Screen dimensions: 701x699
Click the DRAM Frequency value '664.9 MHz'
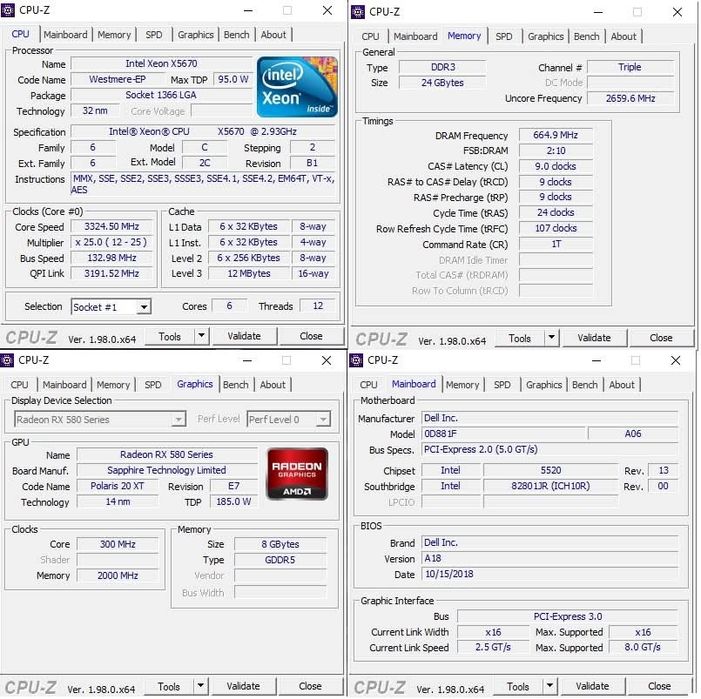[556, 135]
